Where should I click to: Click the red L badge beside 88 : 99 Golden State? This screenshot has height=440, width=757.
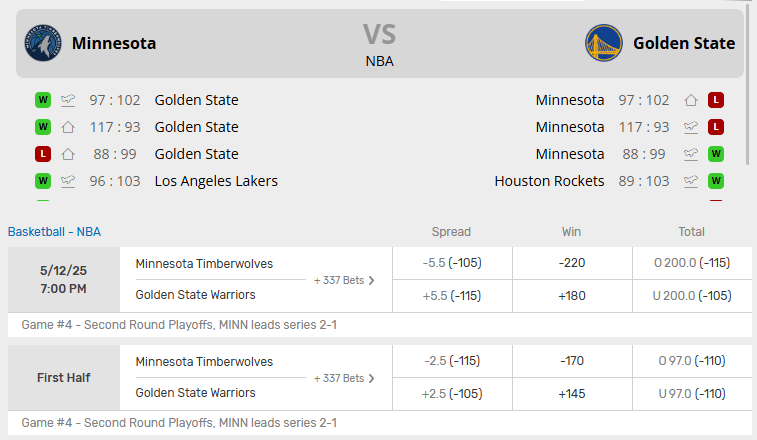[x=43, y=154]
